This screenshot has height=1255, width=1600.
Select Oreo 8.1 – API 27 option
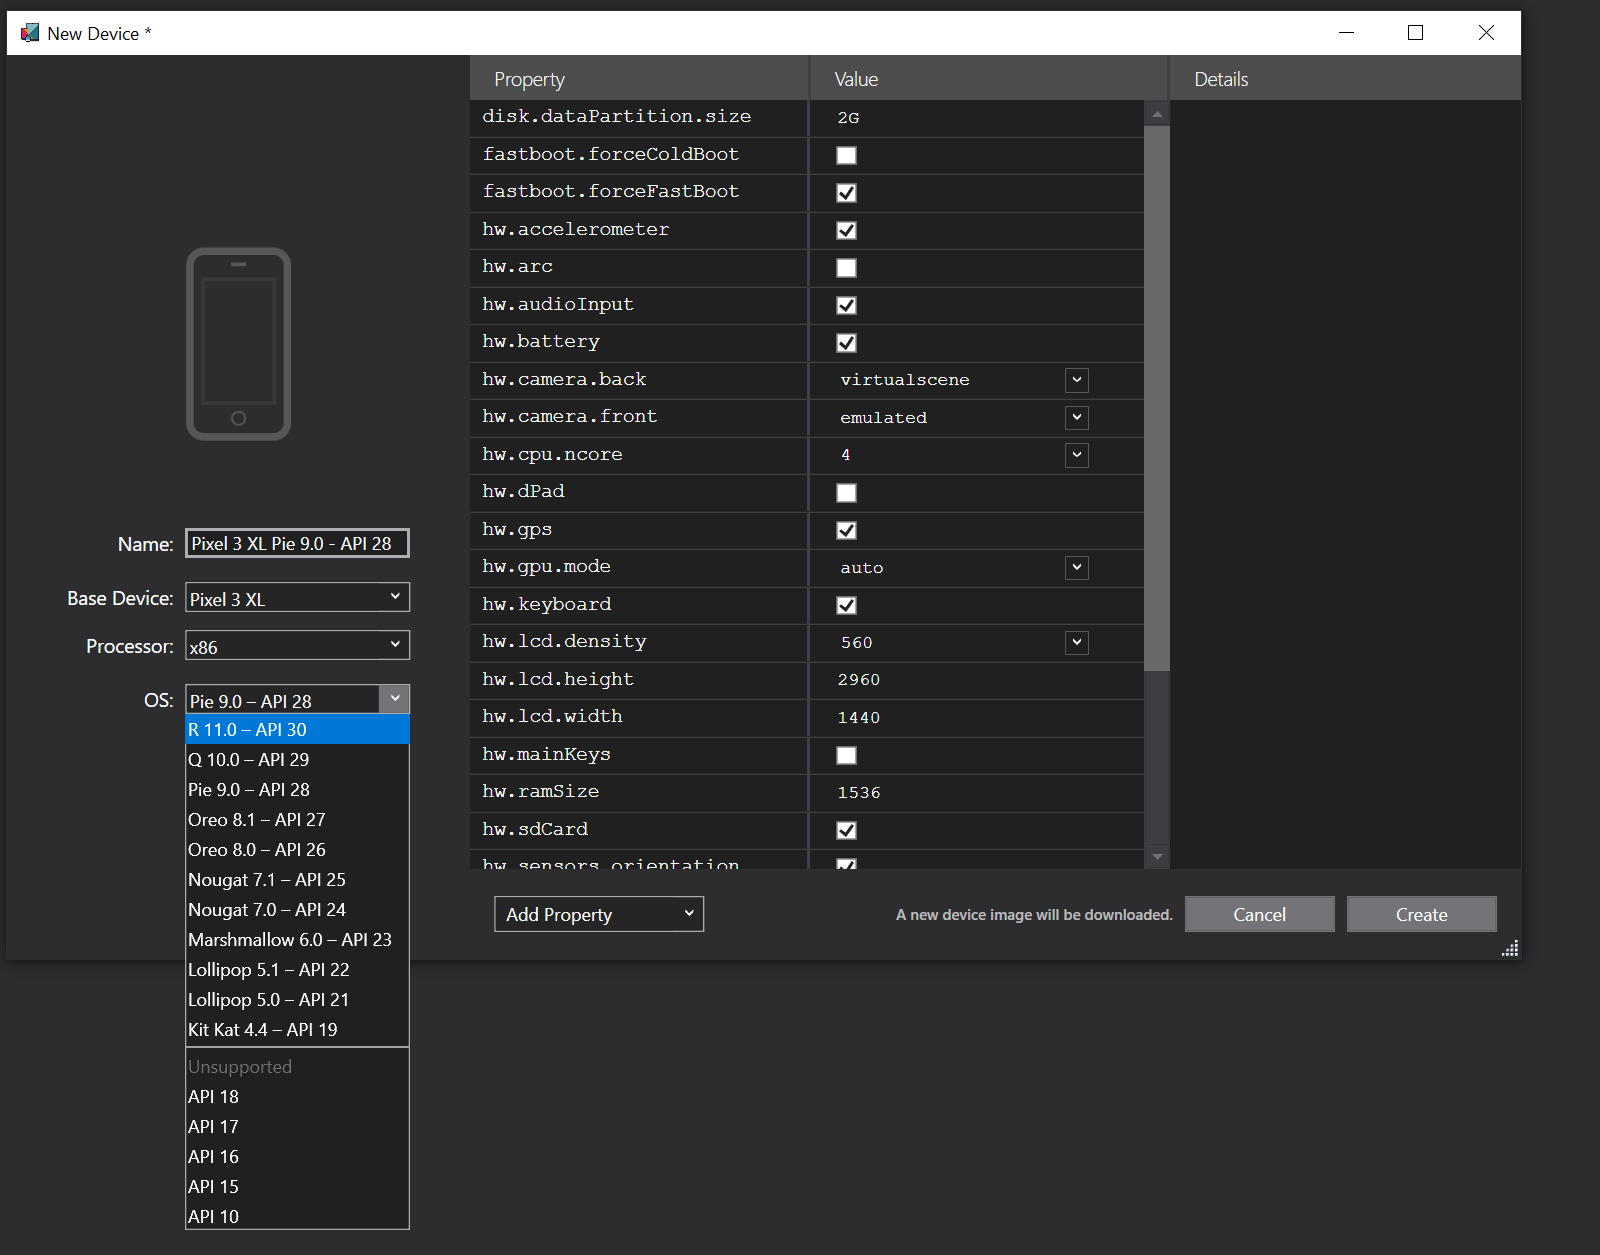point(297,820)
